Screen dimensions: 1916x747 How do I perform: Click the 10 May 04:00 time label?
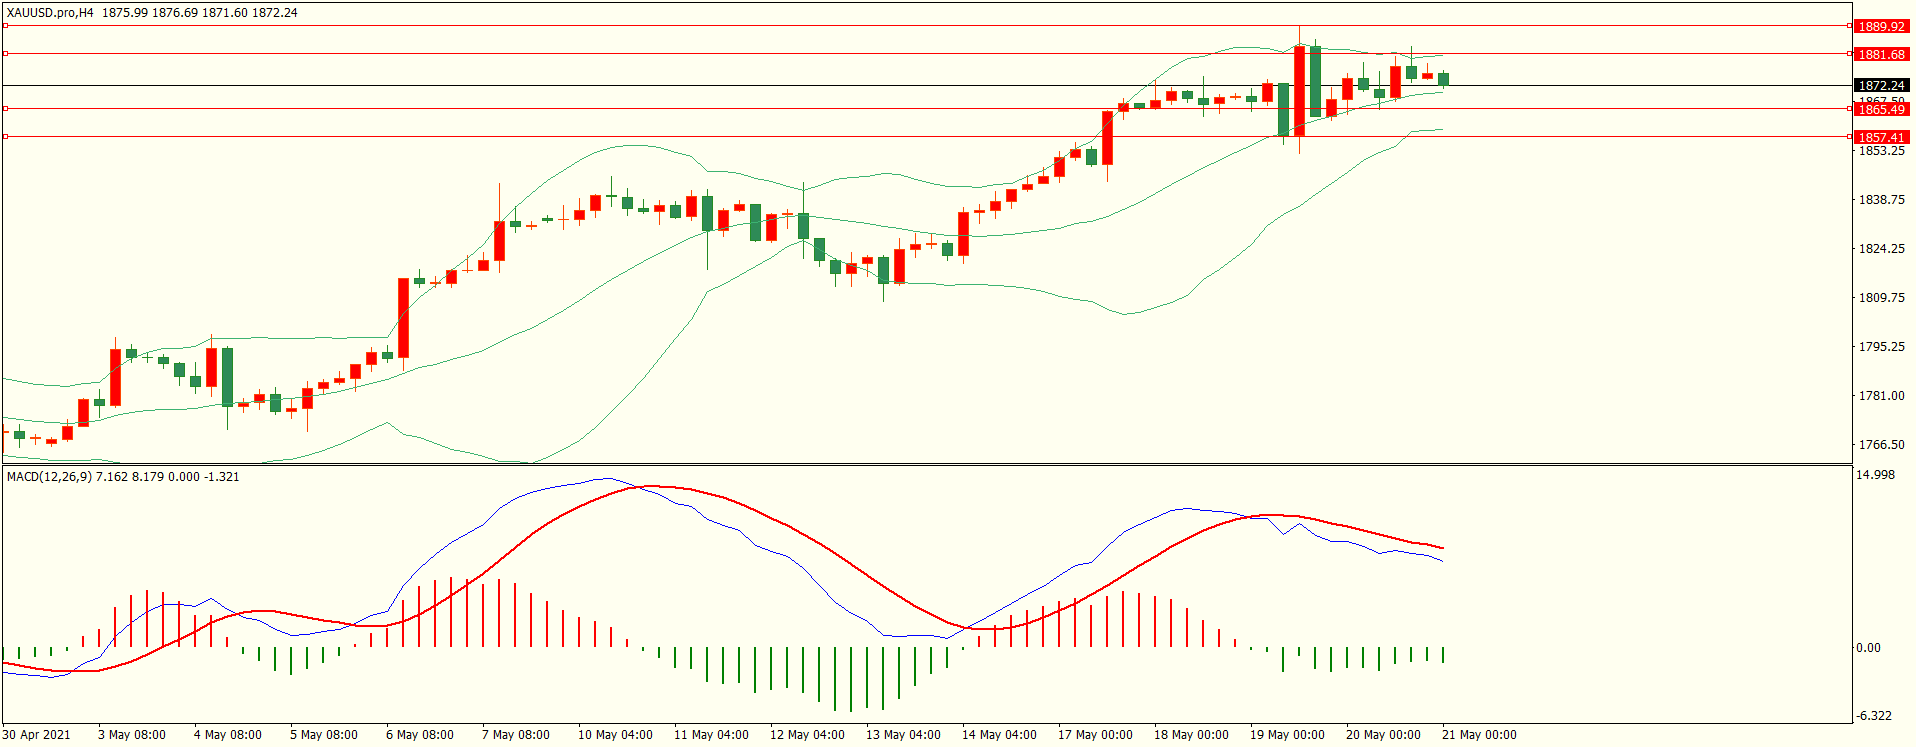[615, 735]
